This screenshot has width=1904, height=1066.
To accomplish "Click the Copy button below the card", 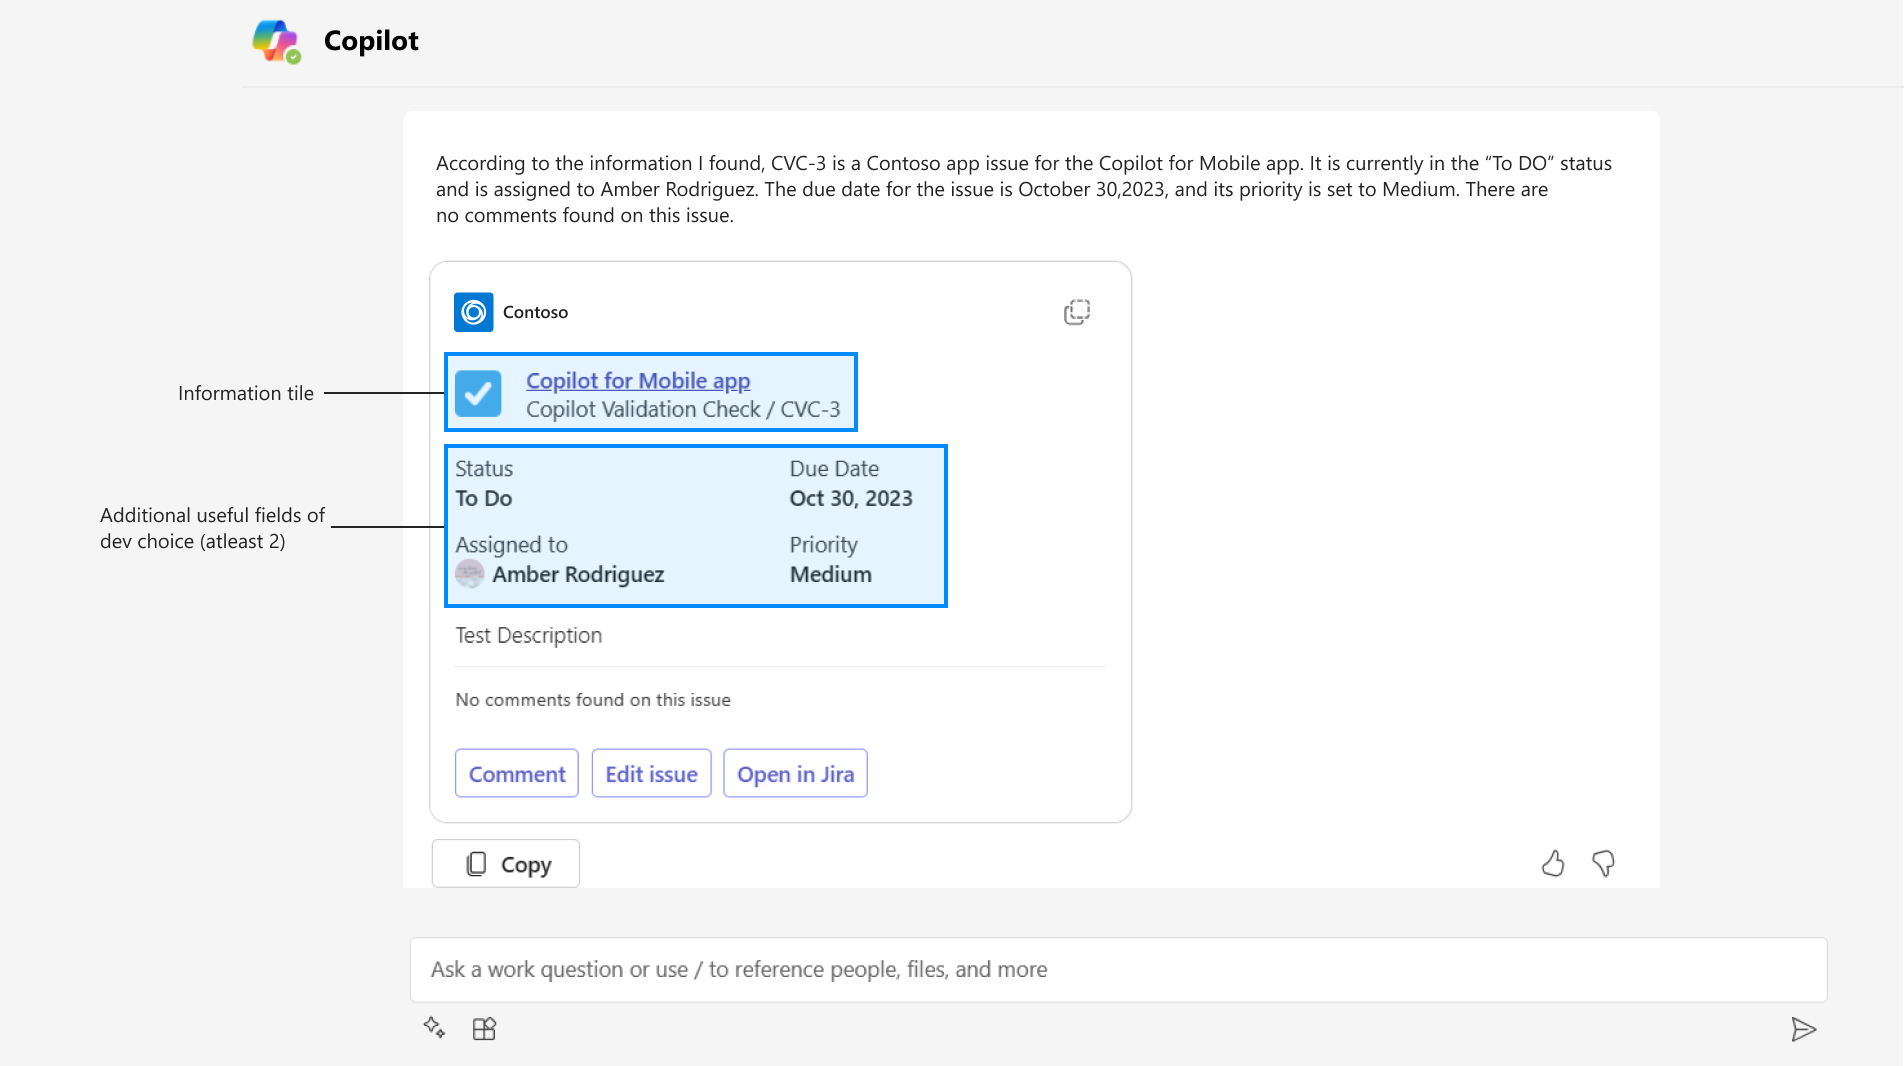I will click(506, 864).
